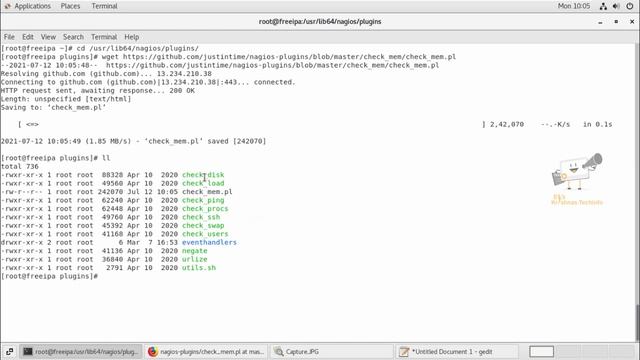
Task: Switch to Untitled Document 1 gedit taskbar item
Action: 457,351
